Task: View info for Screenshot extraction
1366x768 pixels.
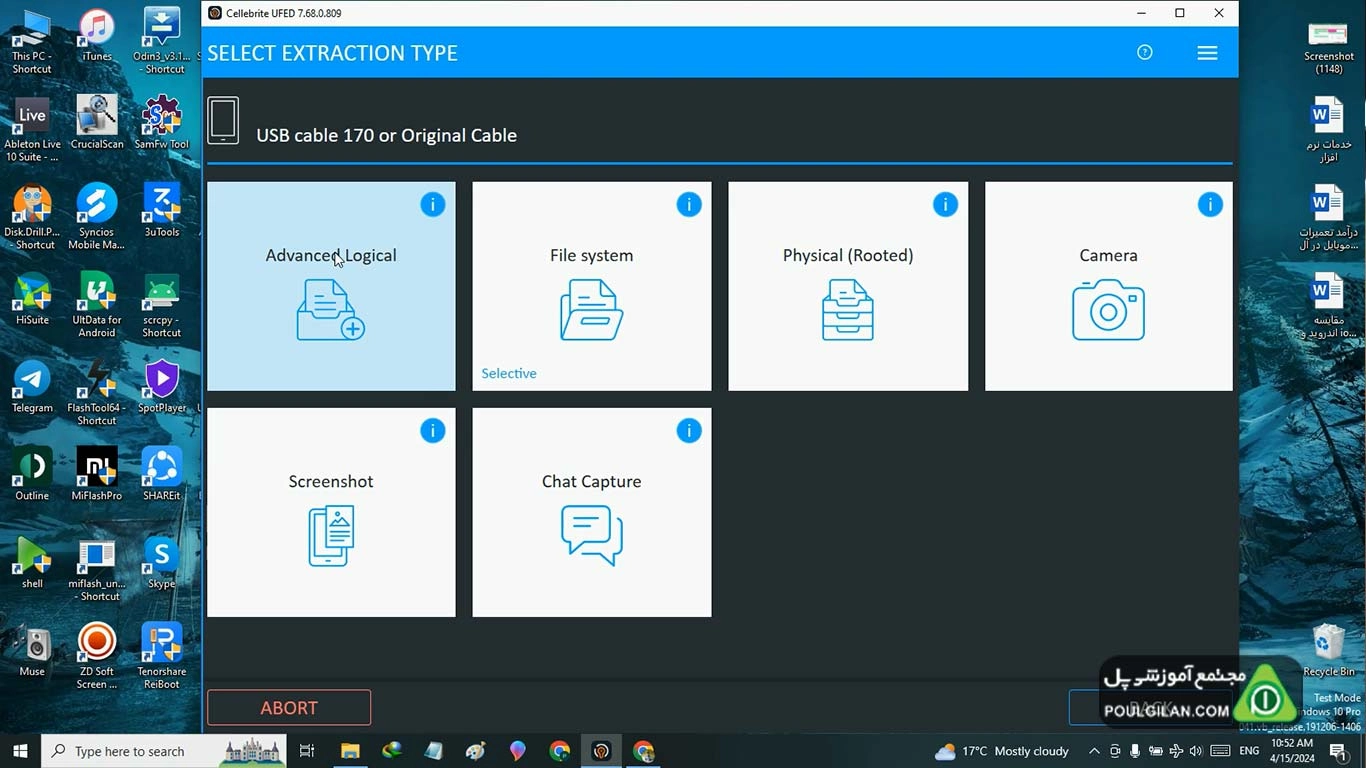Action: pyautogui.click(x=432, y=431)
